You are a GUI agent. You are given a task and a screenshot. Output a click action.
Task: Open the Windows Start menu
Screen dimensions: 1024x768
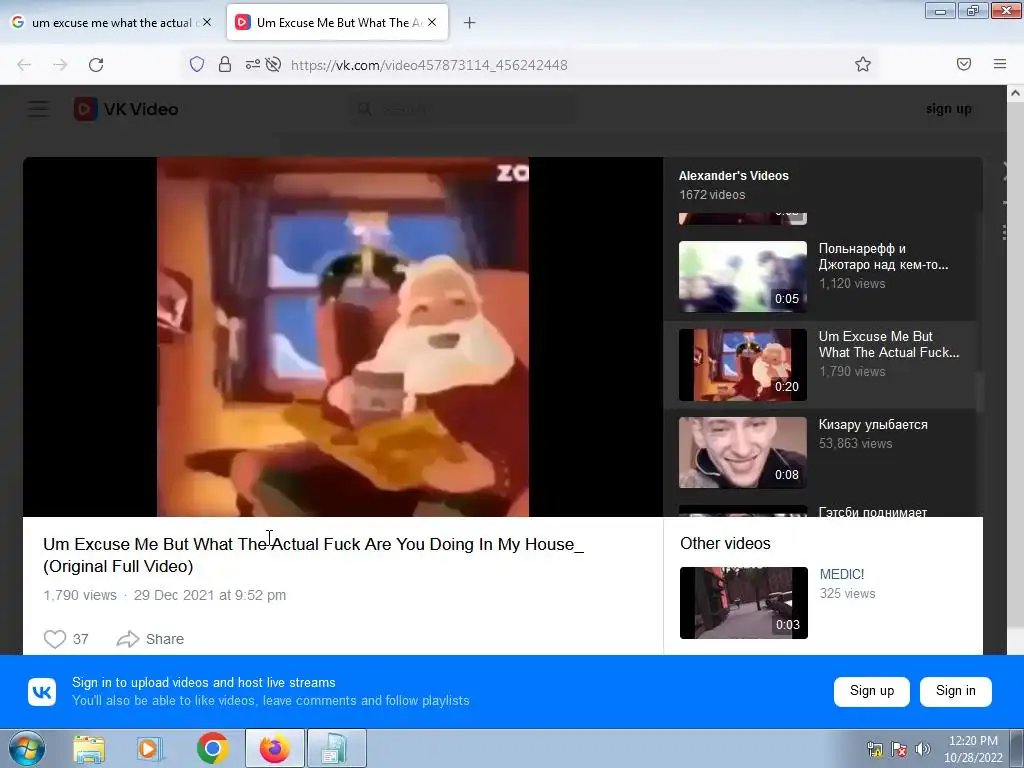pos(27,748)
